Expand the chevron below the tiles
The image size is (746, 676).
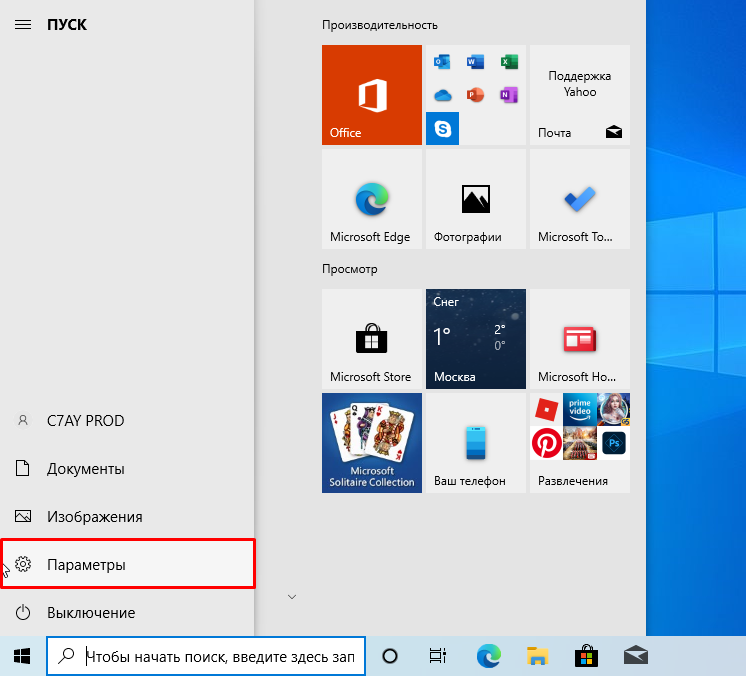pos(292,597)
